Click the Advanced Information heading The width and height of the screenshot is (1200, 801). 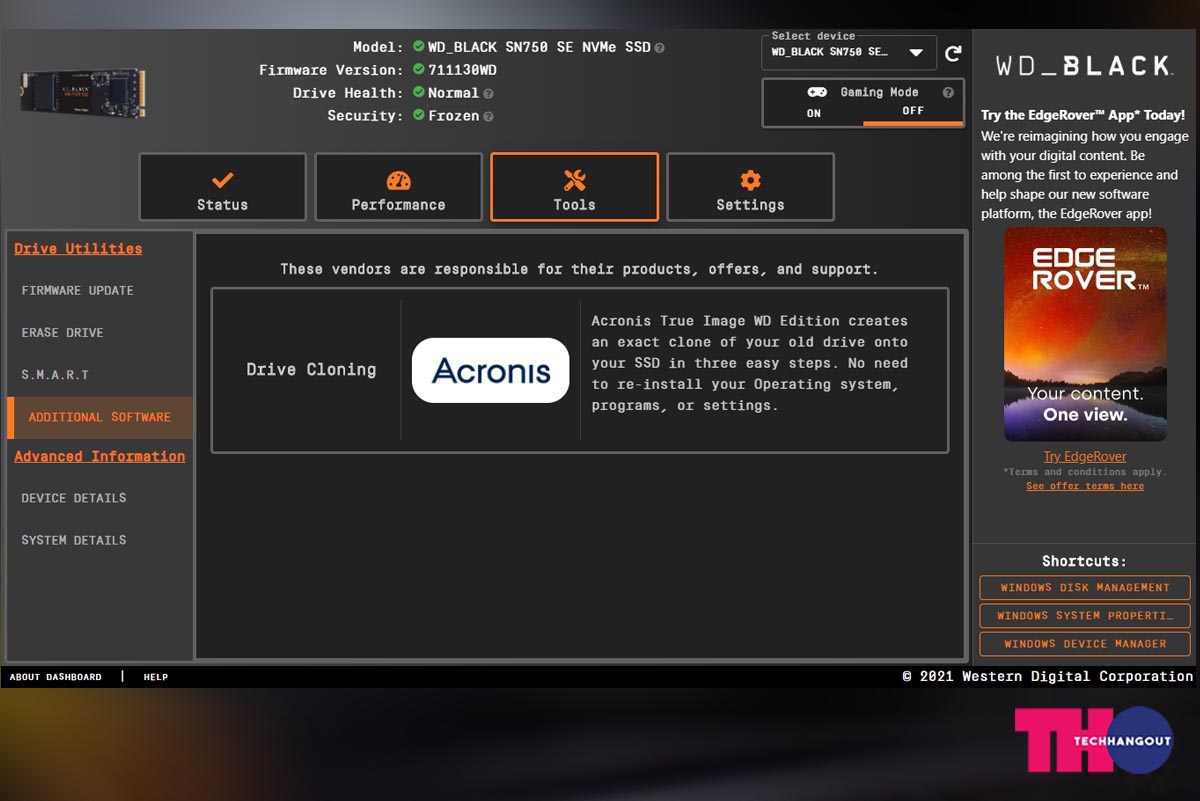(99, 457)
